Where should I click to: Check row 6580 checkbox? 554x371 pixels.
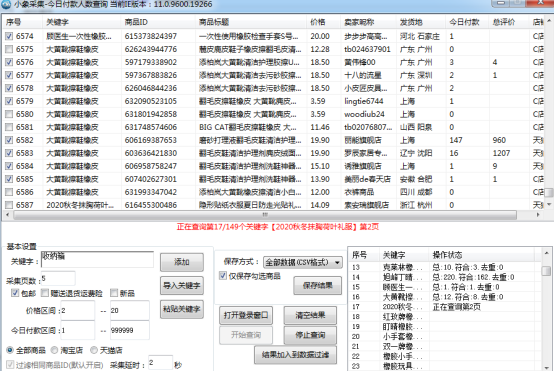click(9, 114)
